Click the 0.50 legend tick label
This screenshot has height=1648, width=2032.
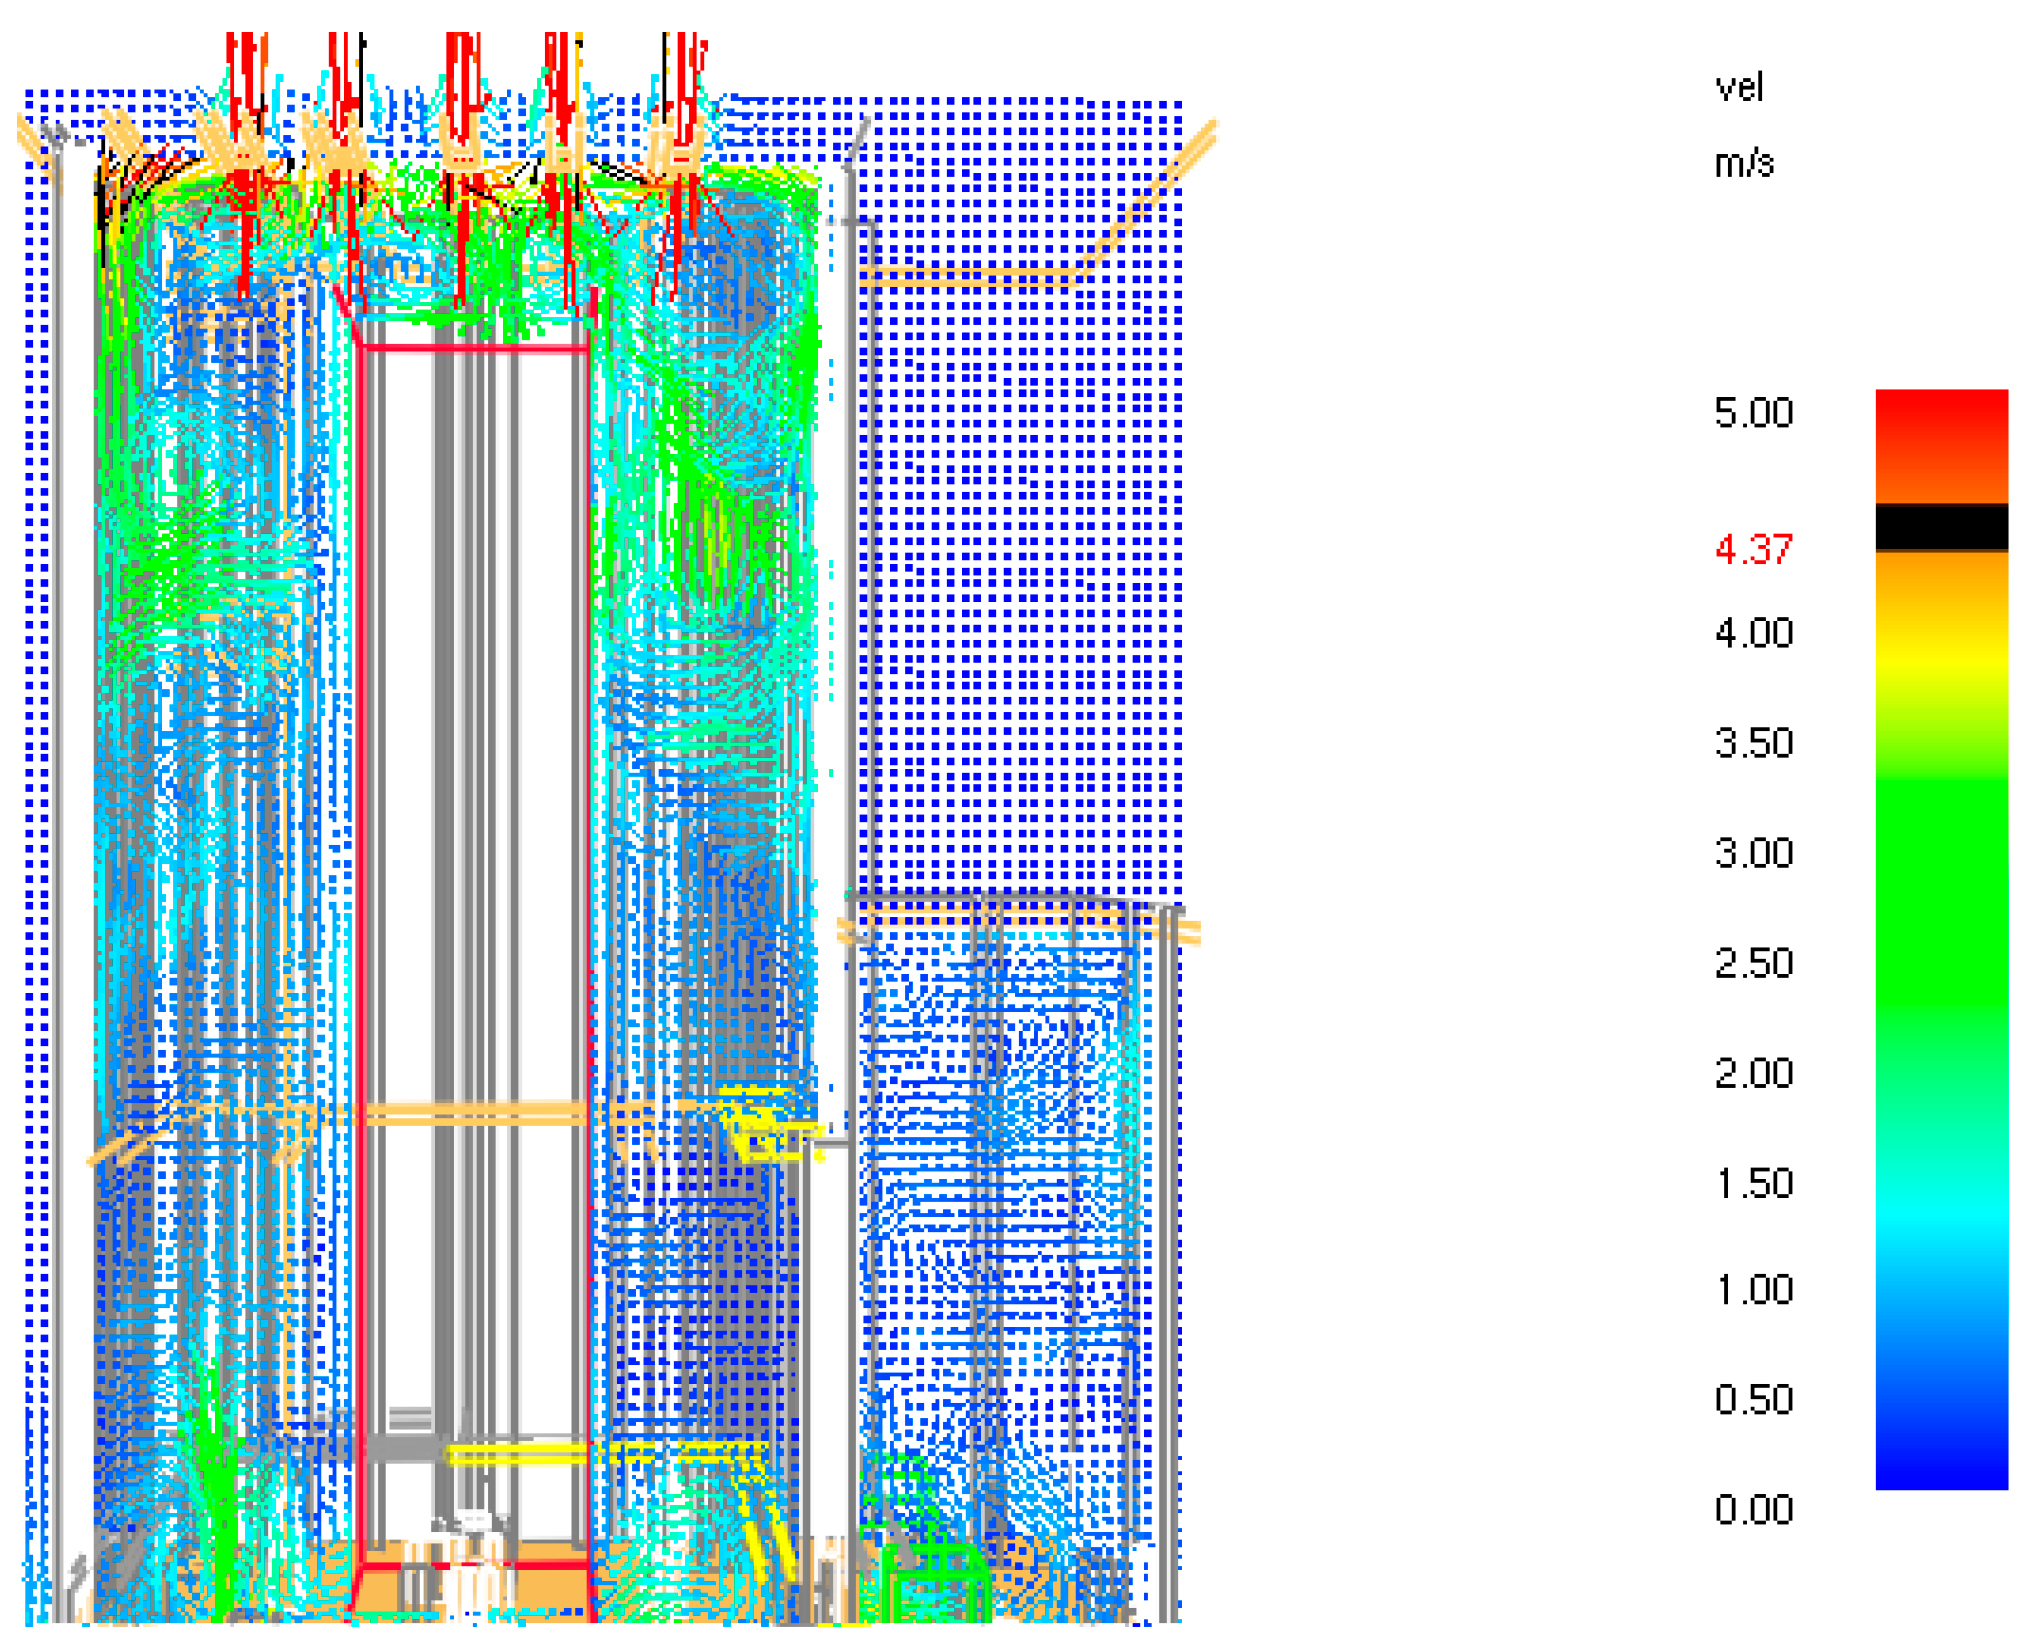1753,1399
